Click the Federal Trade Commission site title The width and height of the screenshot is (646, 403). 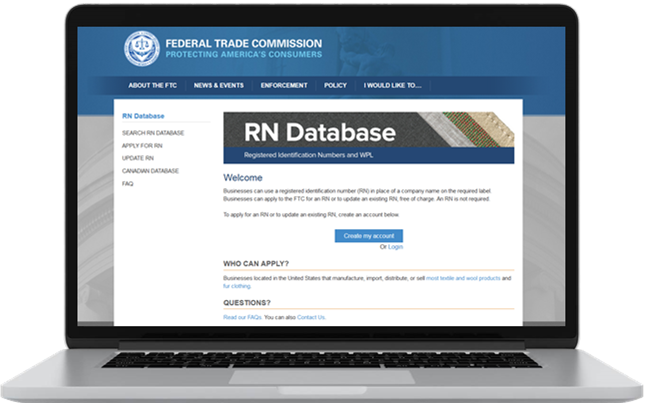click(x=243, y=44)
